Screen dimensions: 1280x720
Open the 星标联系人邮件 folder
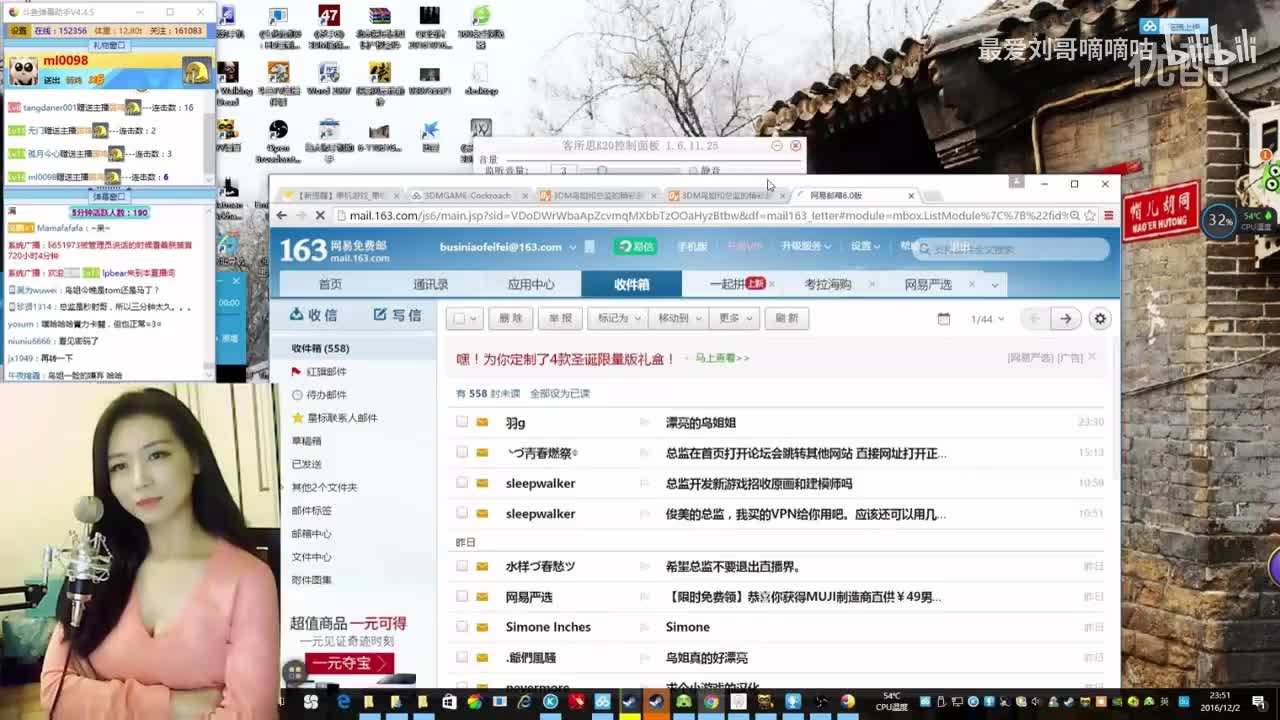(341, 417)
